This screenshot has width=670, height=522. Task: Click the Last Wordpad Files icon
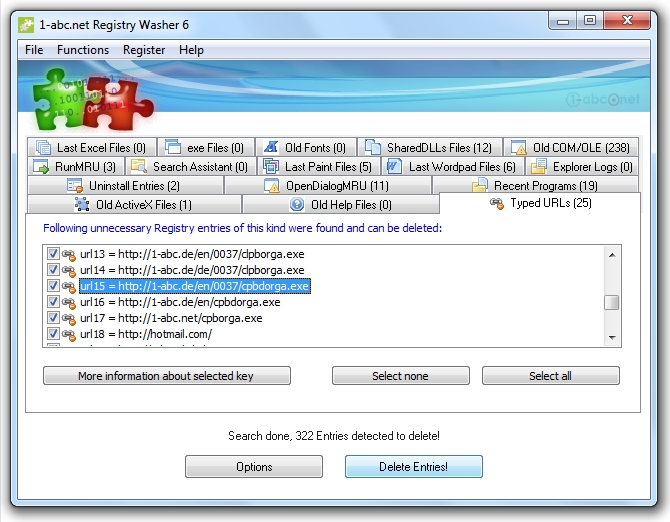tap(394, 167)
